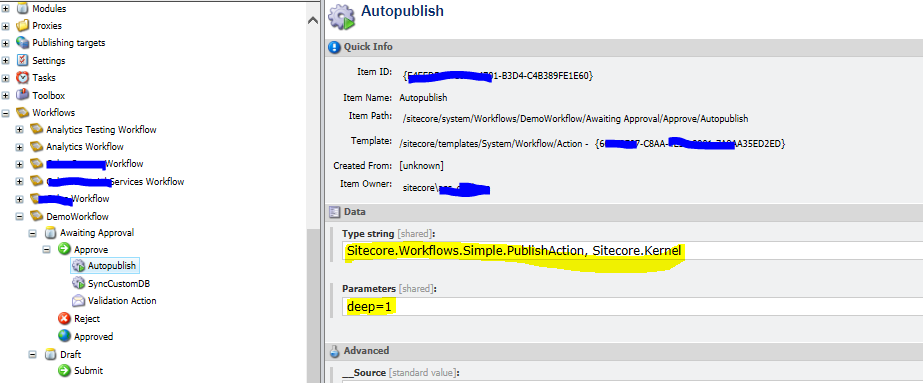Click the Approved globe icon

click(x=64, y=337)
